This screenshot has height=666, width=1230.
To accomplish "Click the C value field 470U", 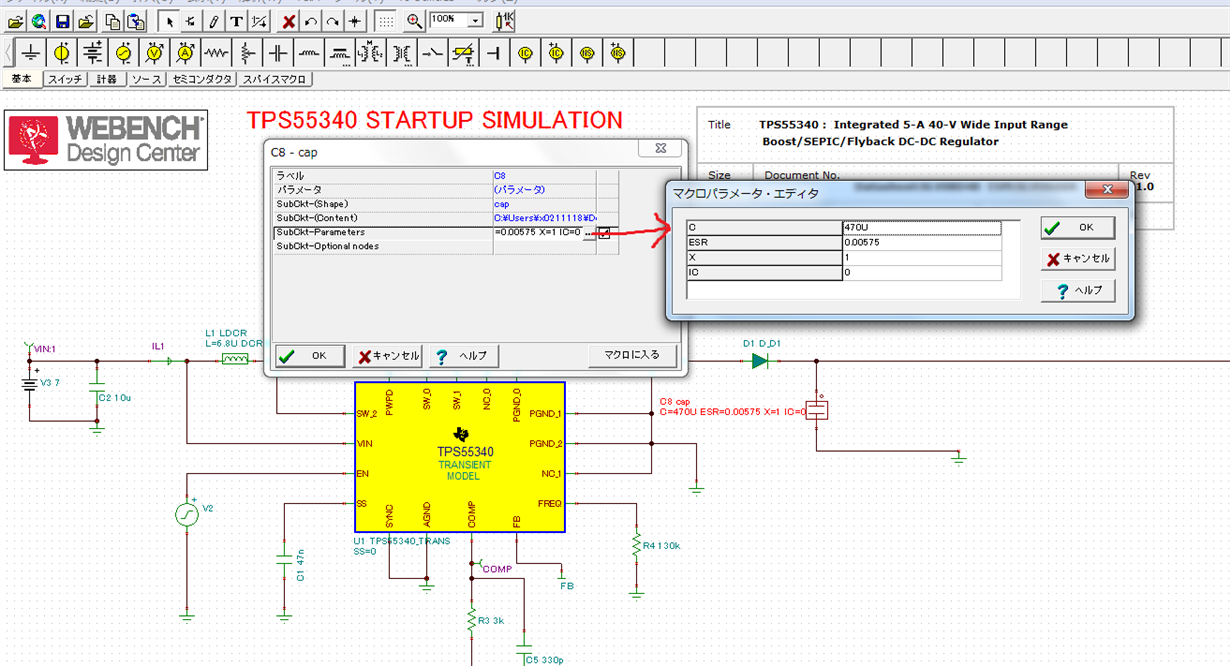I will pyautogui.click(x=922, y=227).
